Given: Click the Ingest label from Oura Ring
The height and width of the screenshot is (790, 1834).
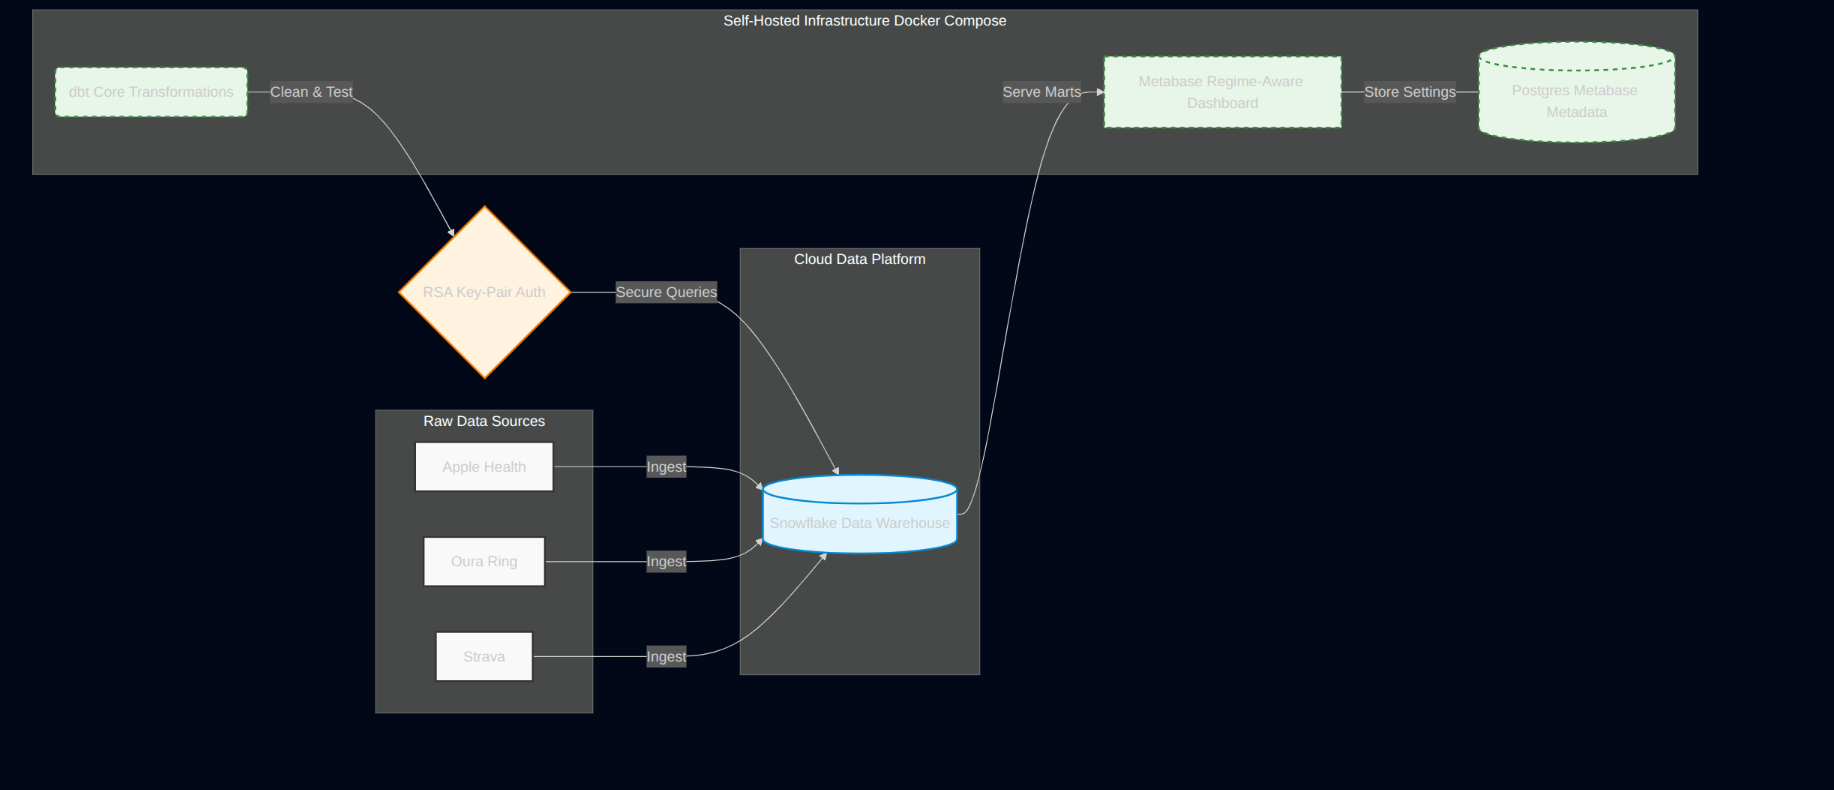Looking at the screenshot, I should (x=666, y=562).
